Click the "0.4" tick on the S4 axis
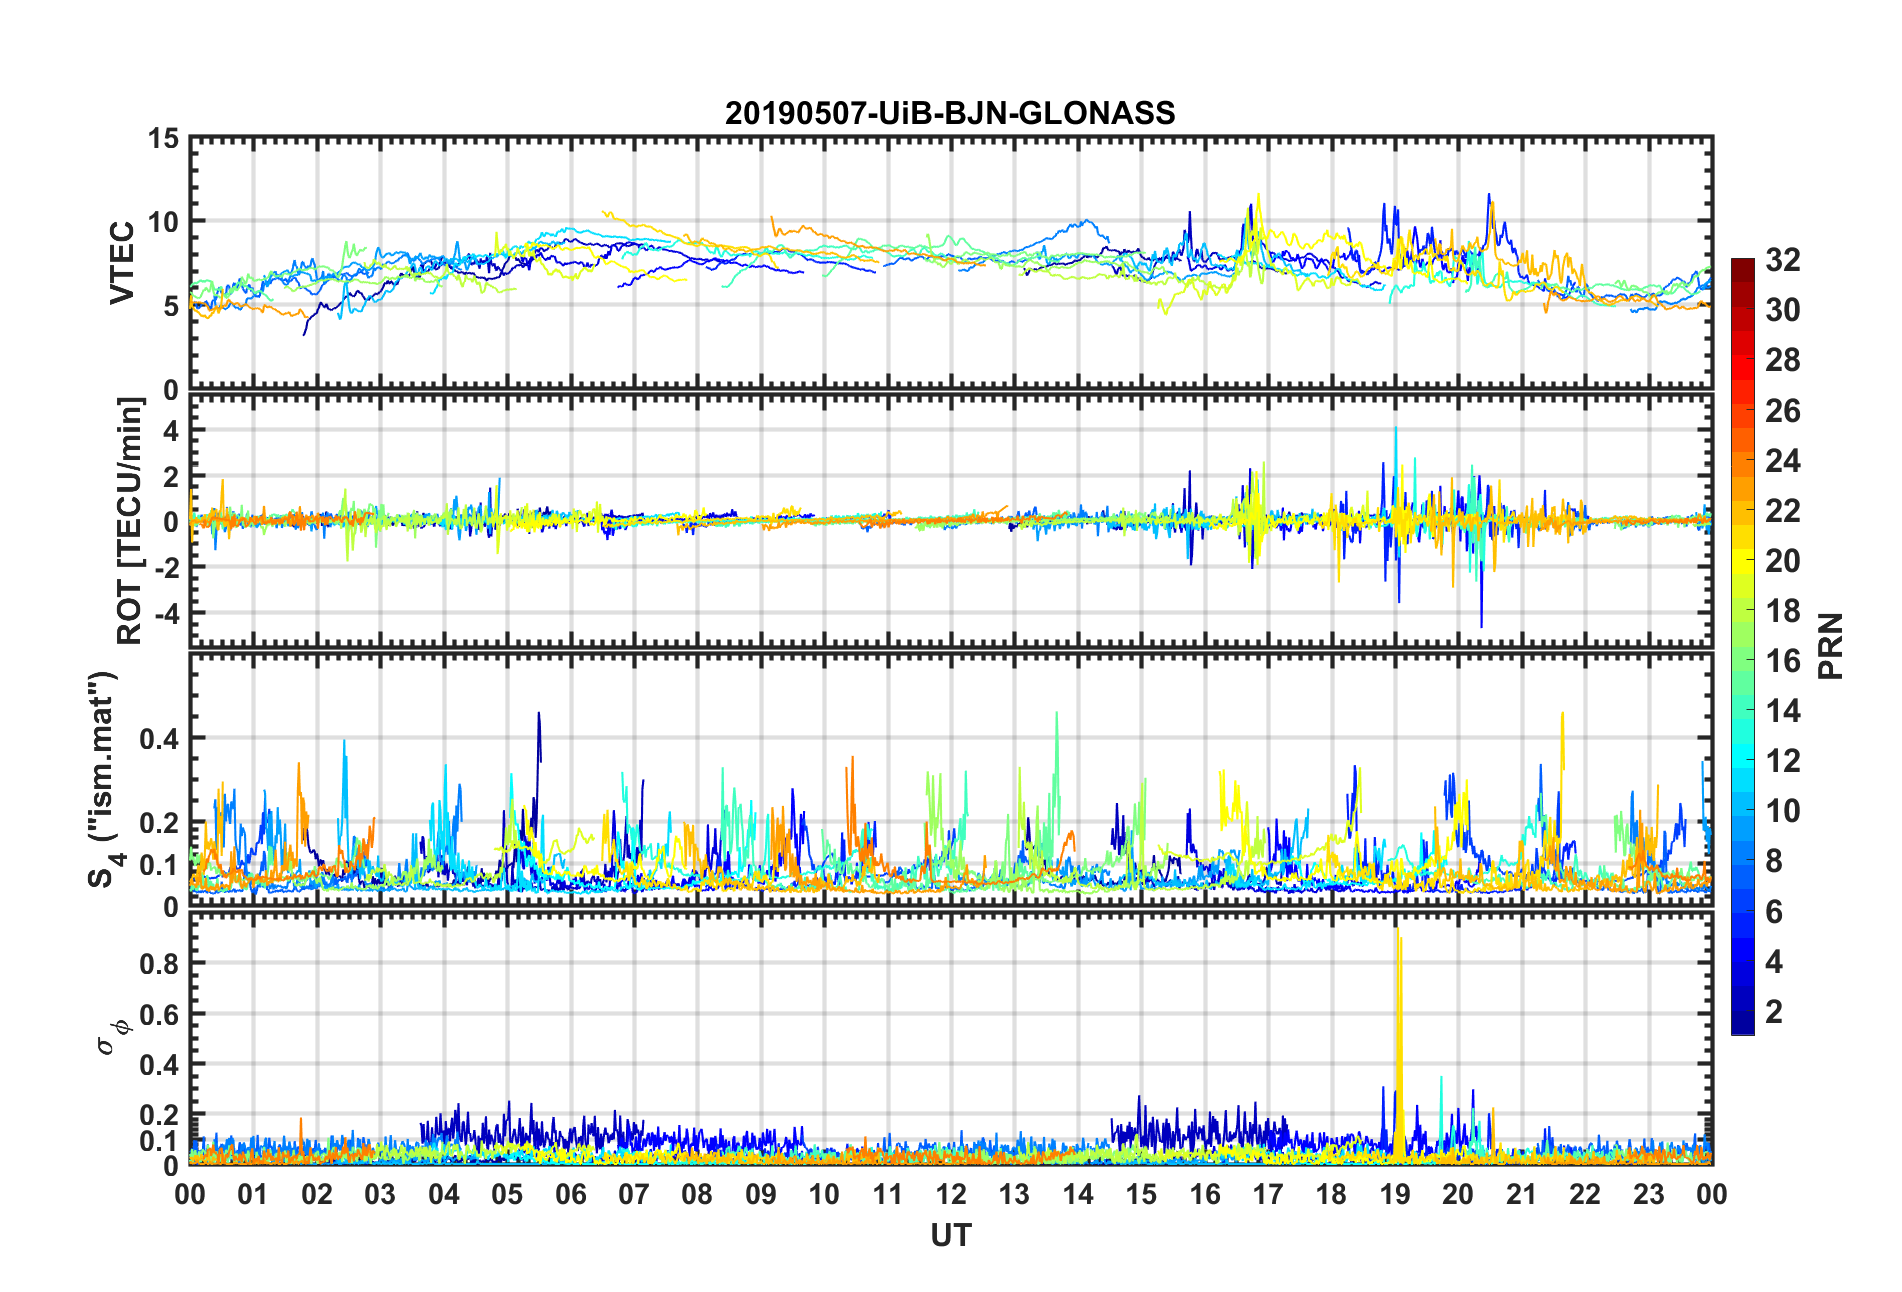 pyautogui.click(x=158, y=739)
